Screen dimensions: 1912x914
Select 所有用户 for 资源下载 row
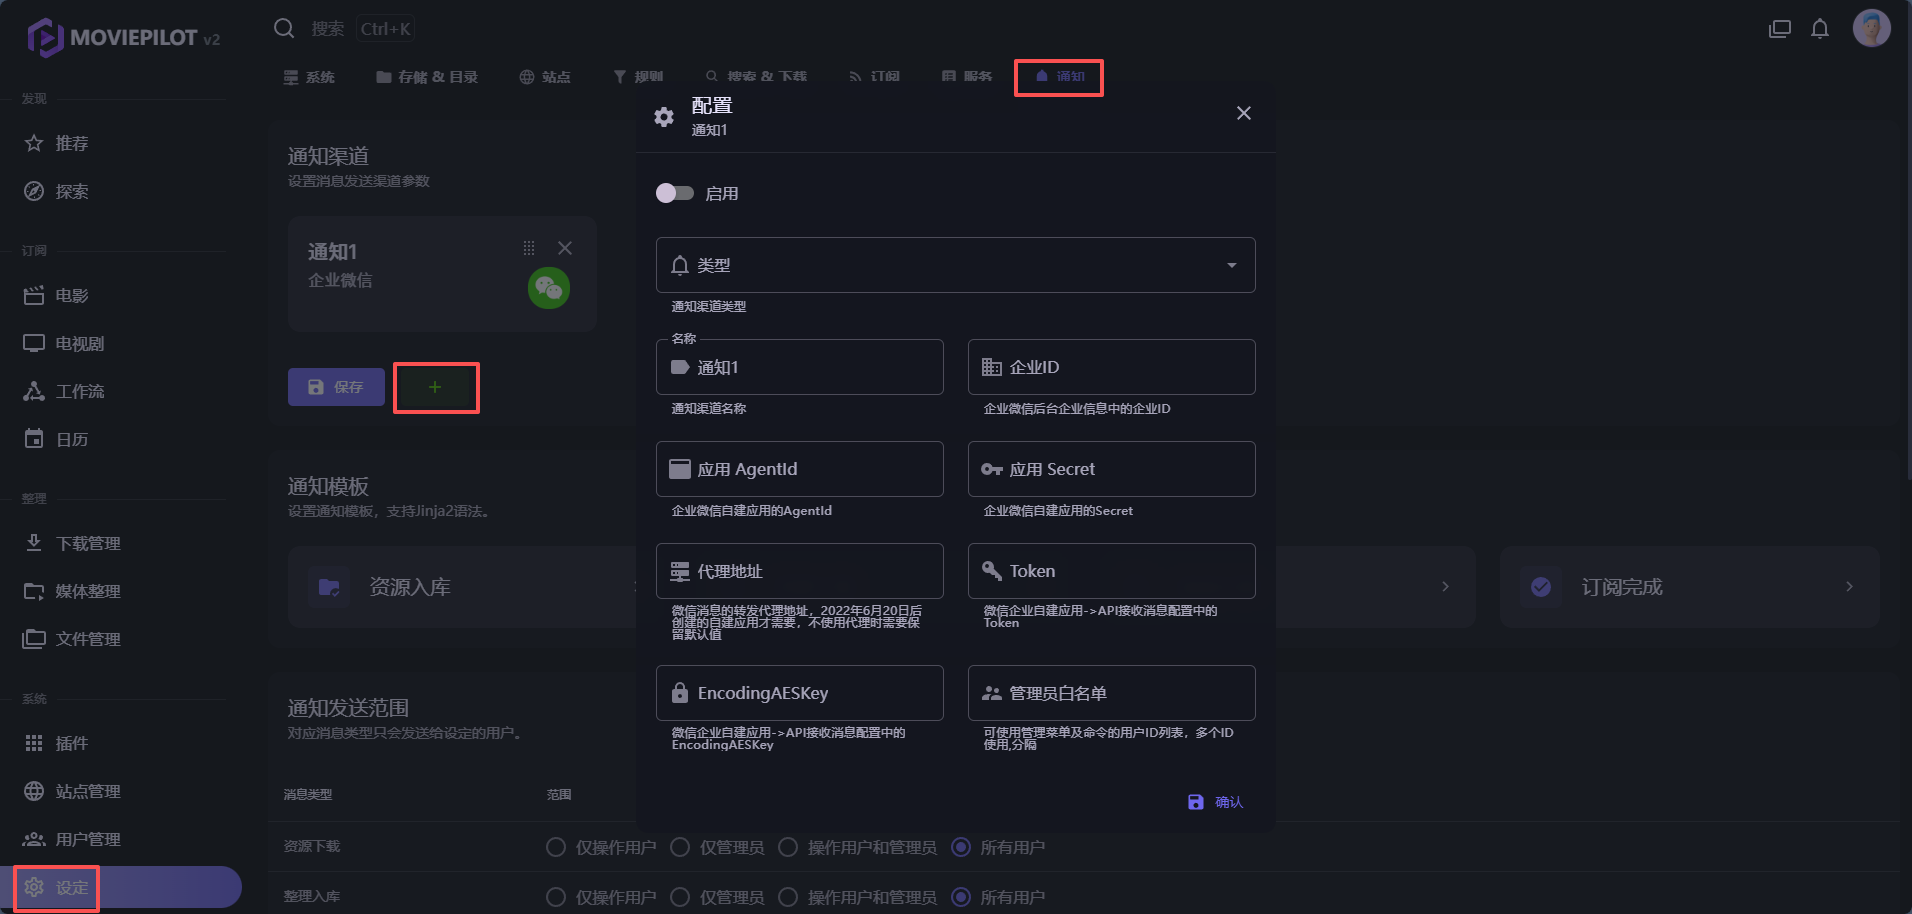[x=961, y=847]
